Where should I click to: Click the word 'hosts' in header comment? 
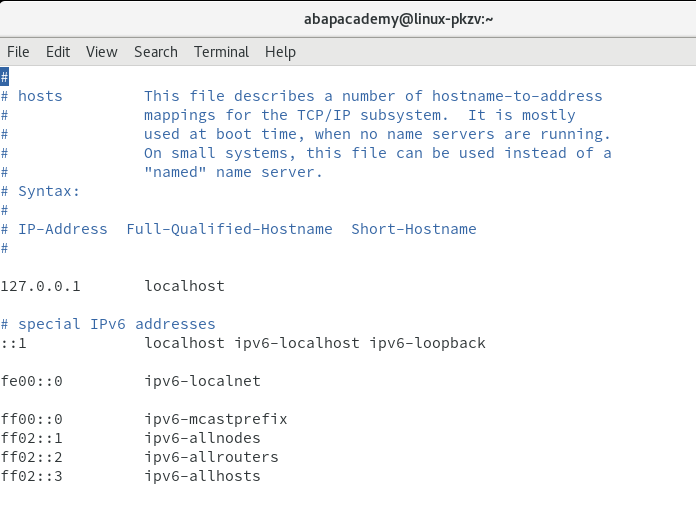click(40, 96)
